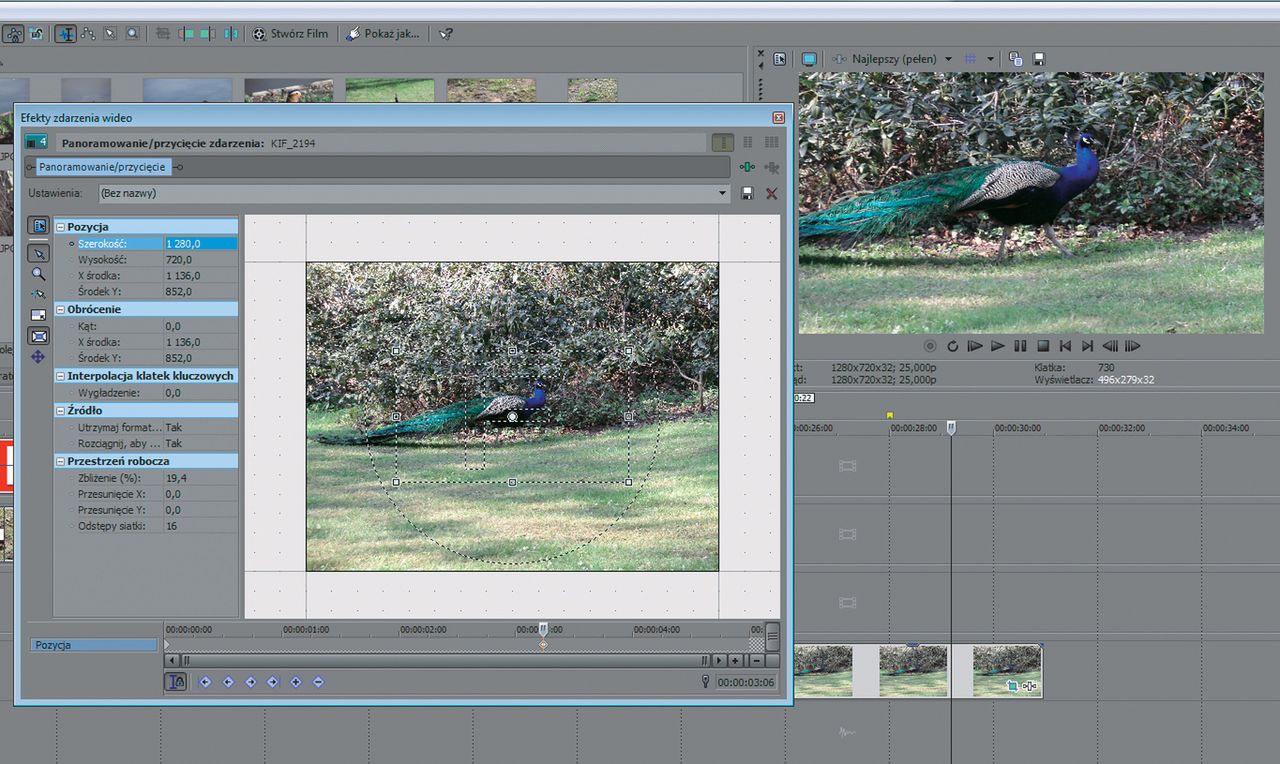
Task: Toggle Sync Cursor in keyframe controller
Action: (x=175, y=681)
